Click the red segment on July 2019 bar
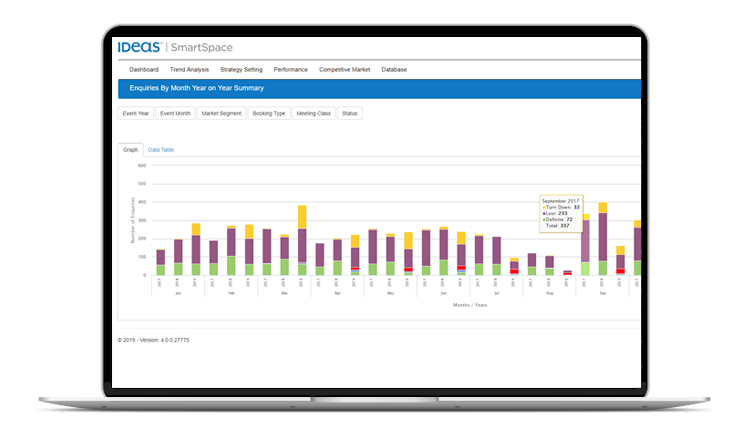The height and width of the screenshot is (437, 749). (x=514, y=271)
